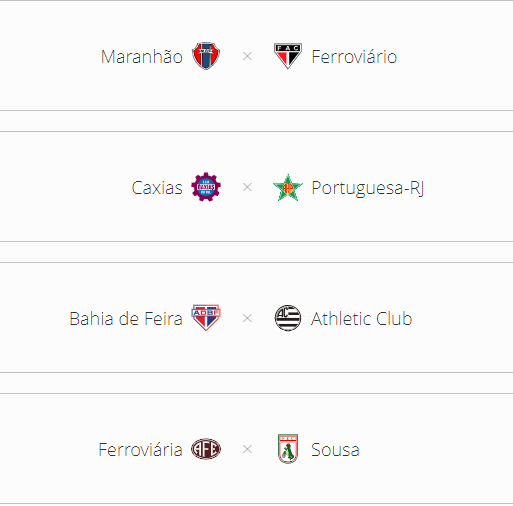Click the Ferroviário FAC shield crest

288,56
